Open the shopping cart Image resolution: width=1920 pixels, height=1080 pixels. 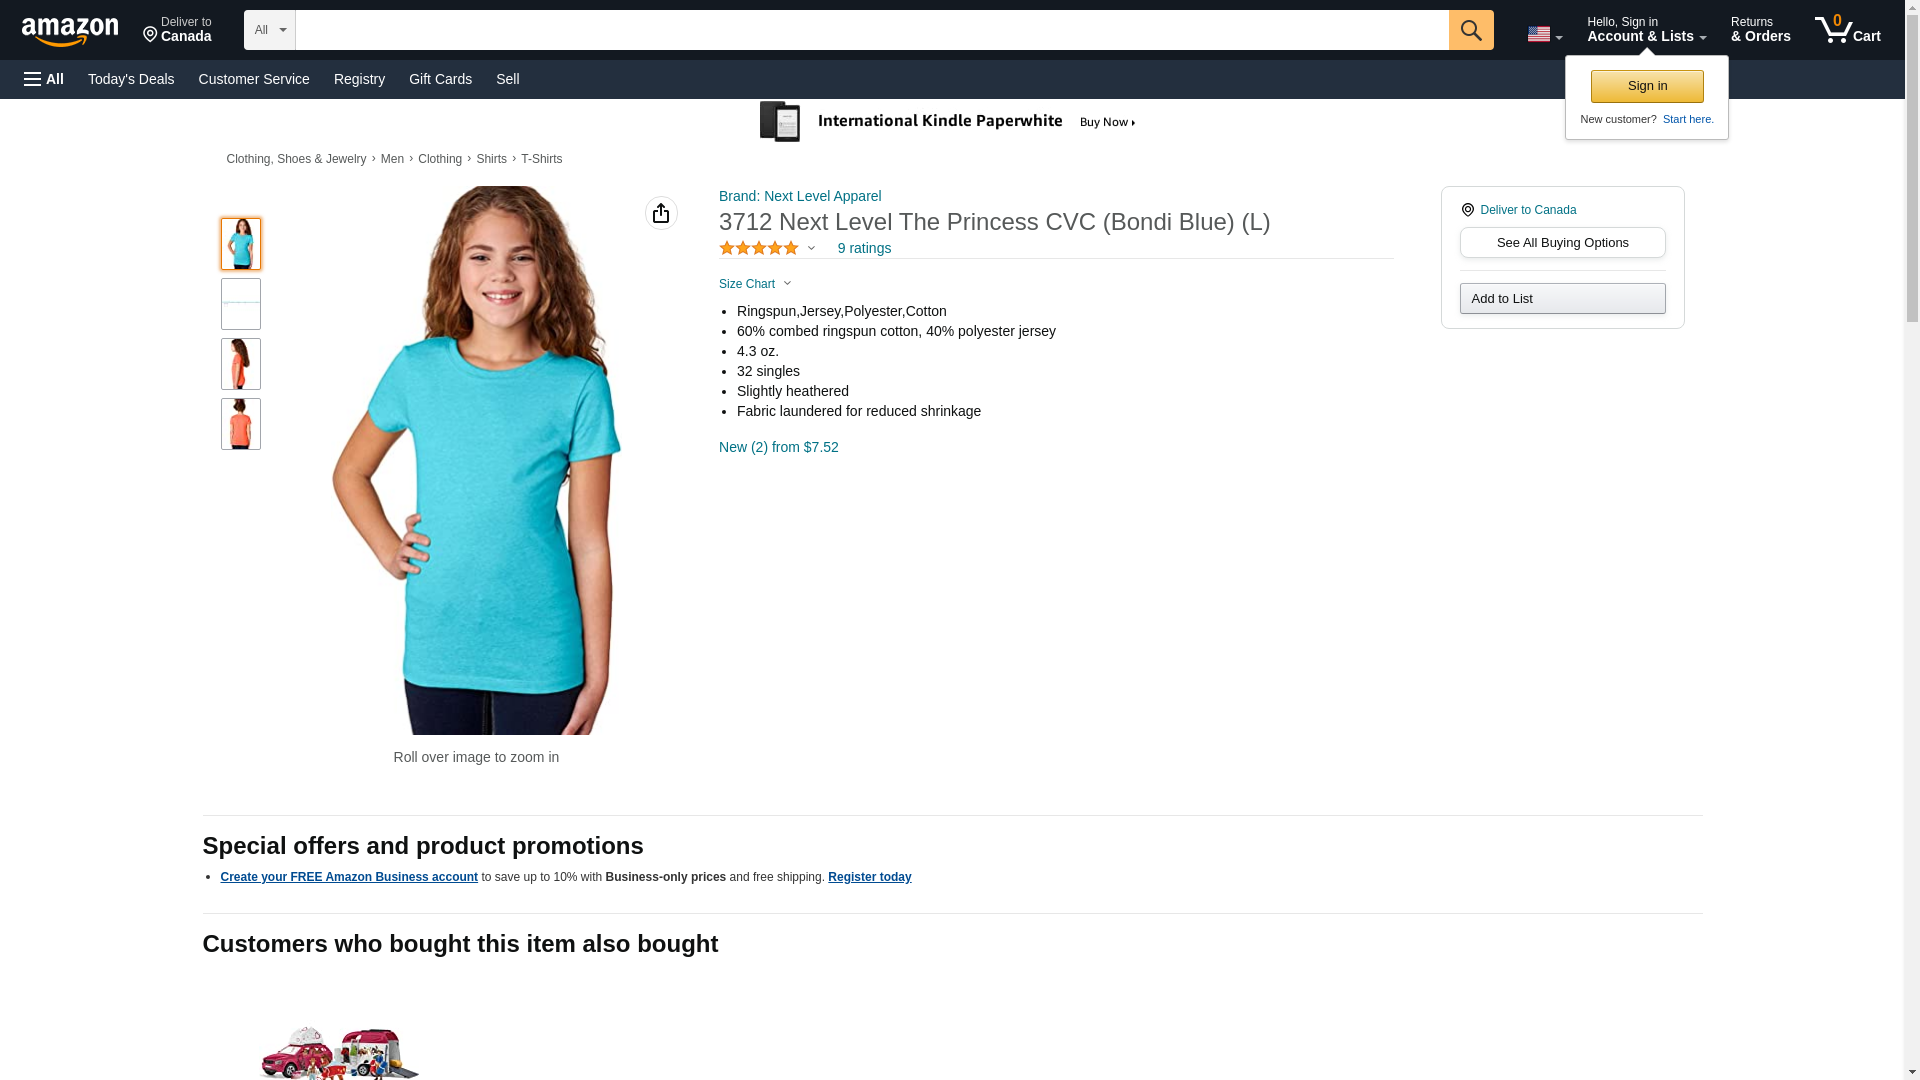pos(1847,30)
